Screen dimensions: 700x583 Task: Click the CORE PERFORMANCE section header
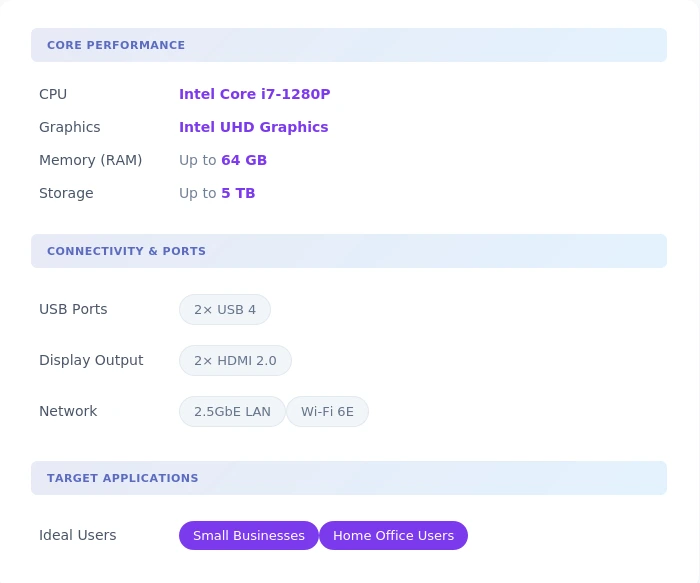(x=349, y=45)
